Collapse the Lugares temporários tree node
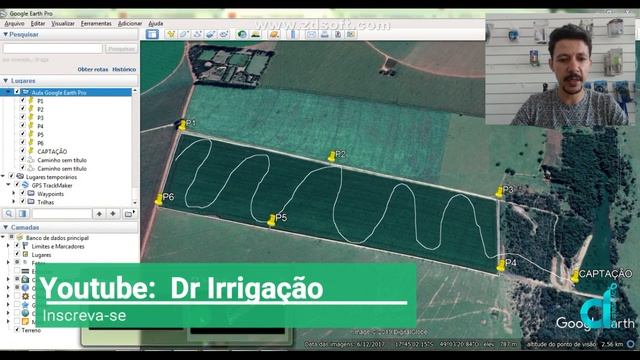The width and height of the screenshot is (640, 360). coord(3,176)
